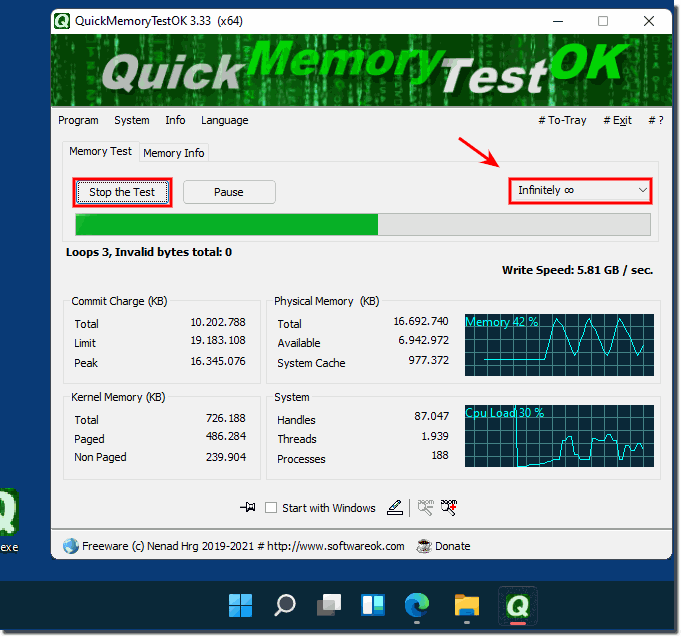This screenshot has height=637, width=681.
Task: Click Available memory value 6.942.972
Action: (x=423, y=340)
